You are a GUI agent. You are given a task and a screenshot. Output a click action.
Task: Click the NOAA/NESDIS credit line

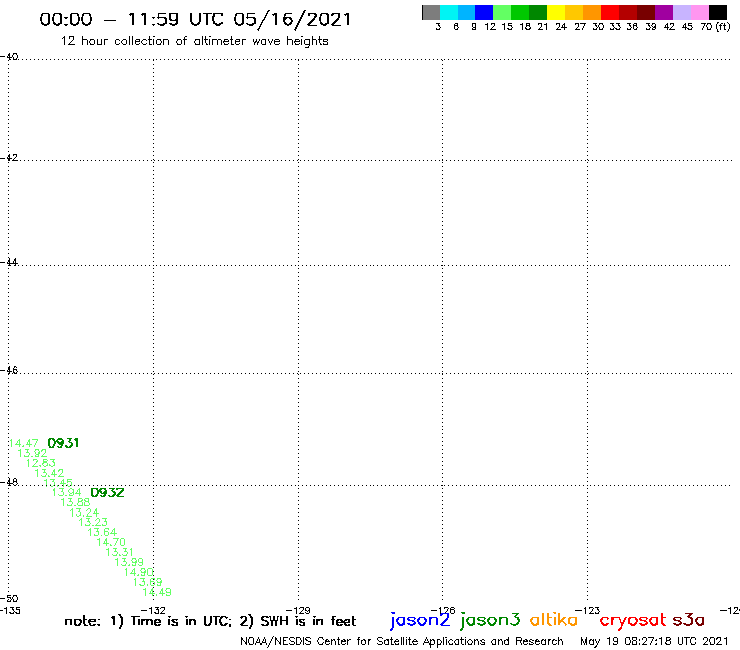402,642
